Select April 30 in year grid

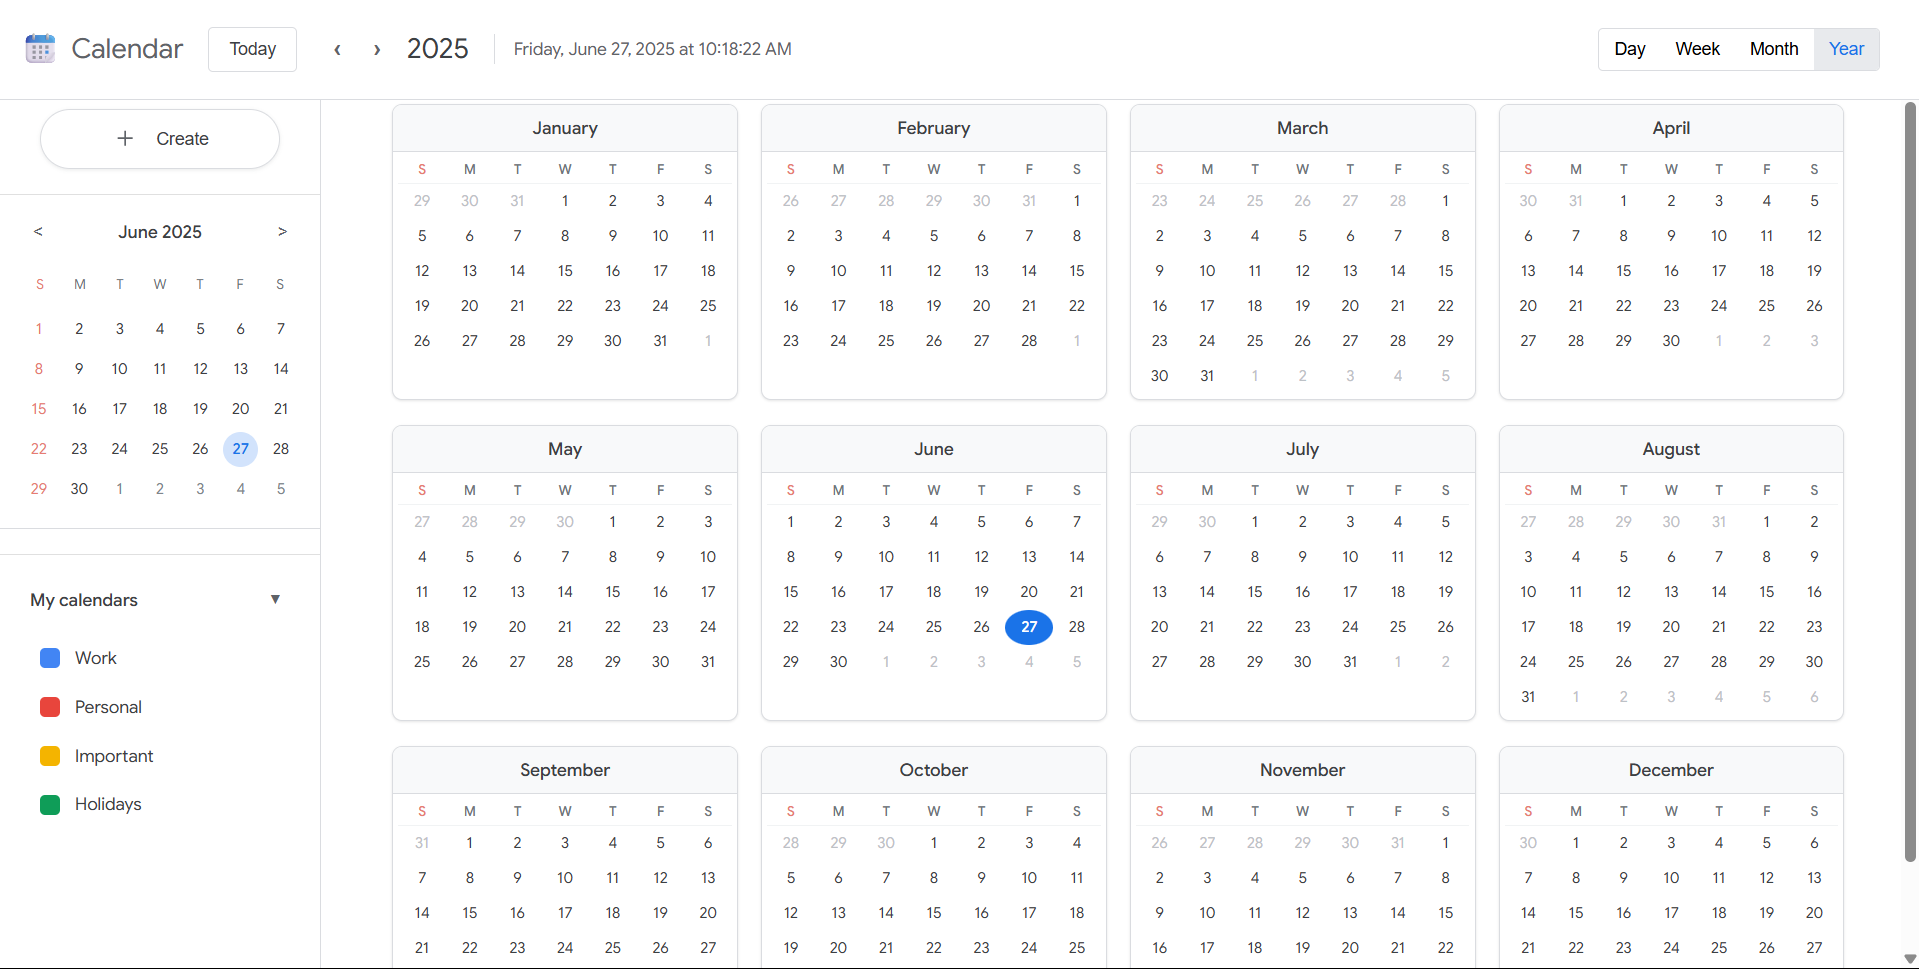click(x=1671, y=341)
